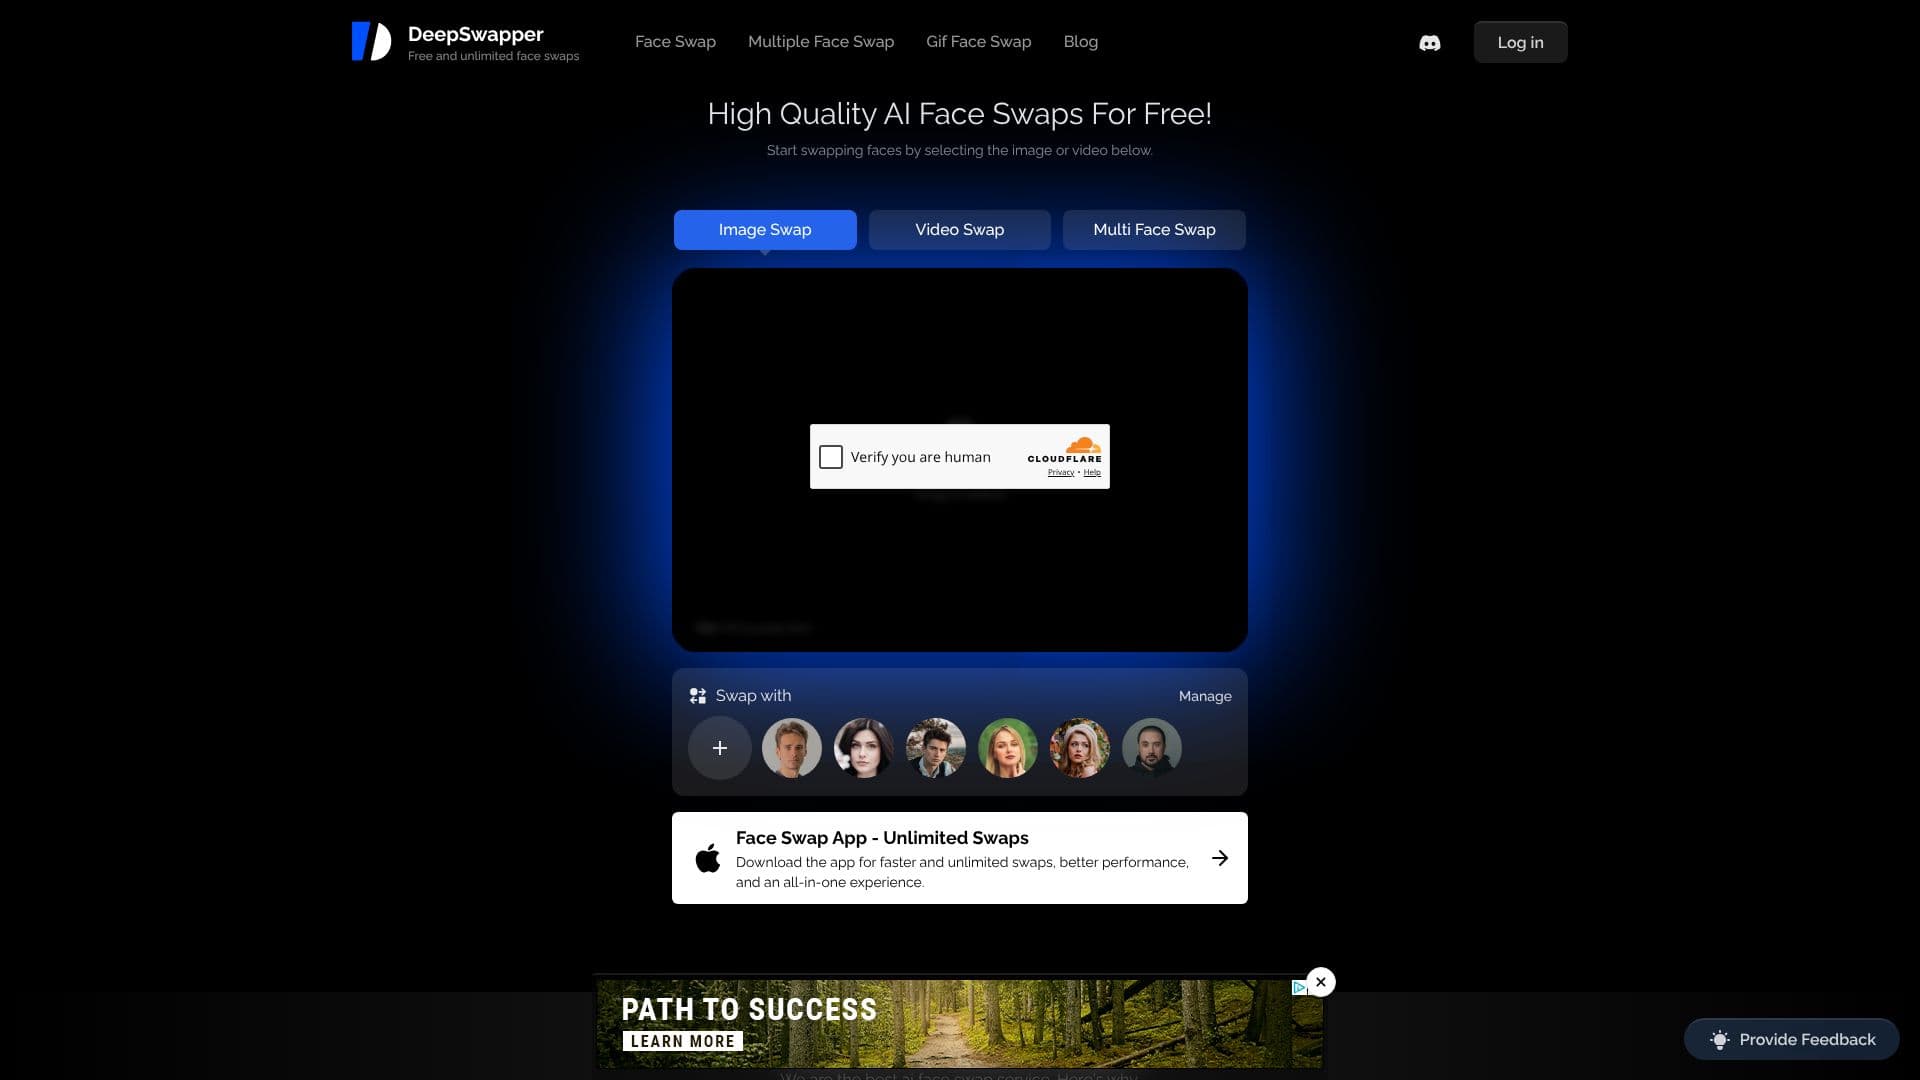The height and width of the screenshot is (1080, 1920).
Task: Open the Blog nav link
Action: [x=1081, y=42]
